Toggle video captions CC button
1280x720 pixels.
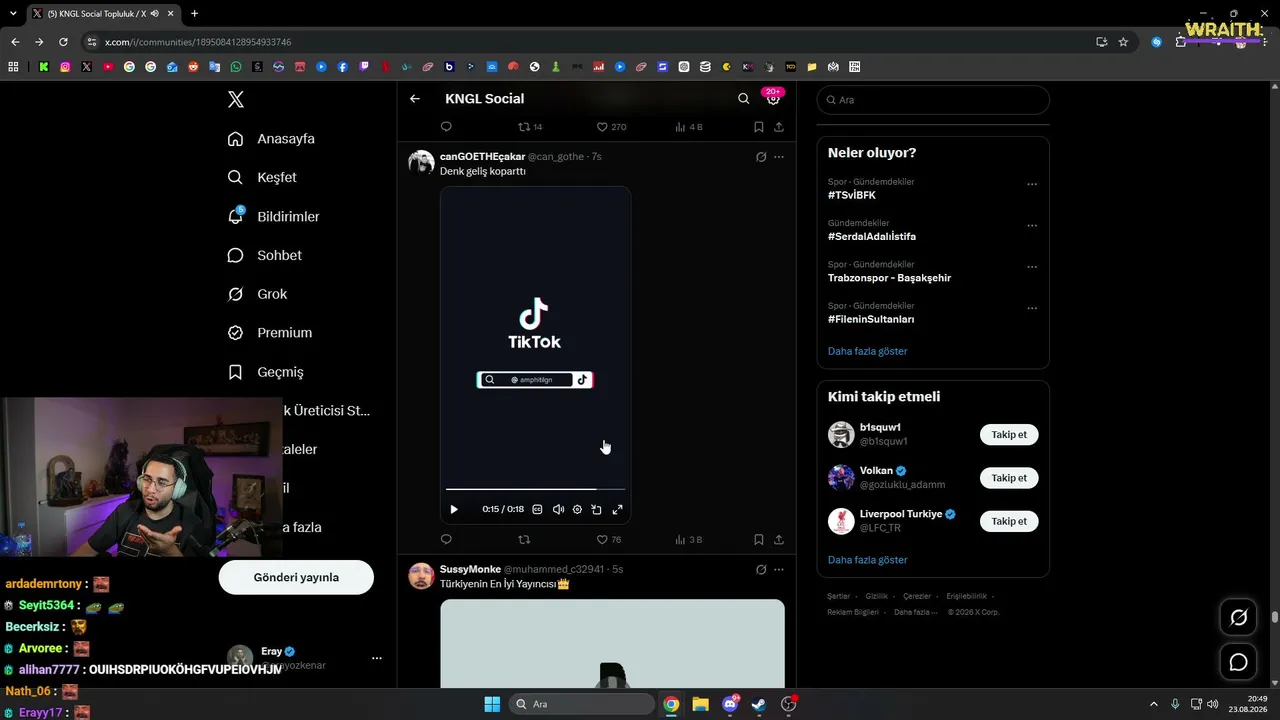(537, 509)
